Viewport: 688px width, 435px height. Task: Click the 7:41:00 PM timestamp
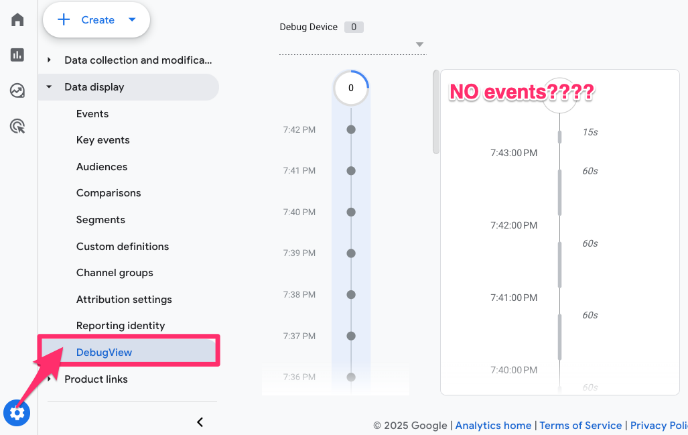tap(514, 298)
